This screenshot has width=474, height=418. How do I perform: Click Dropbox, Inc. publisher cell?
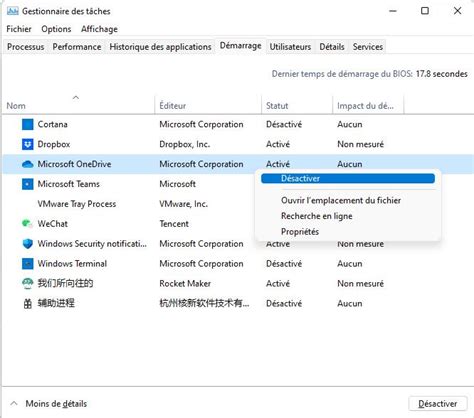coord(185,144)
